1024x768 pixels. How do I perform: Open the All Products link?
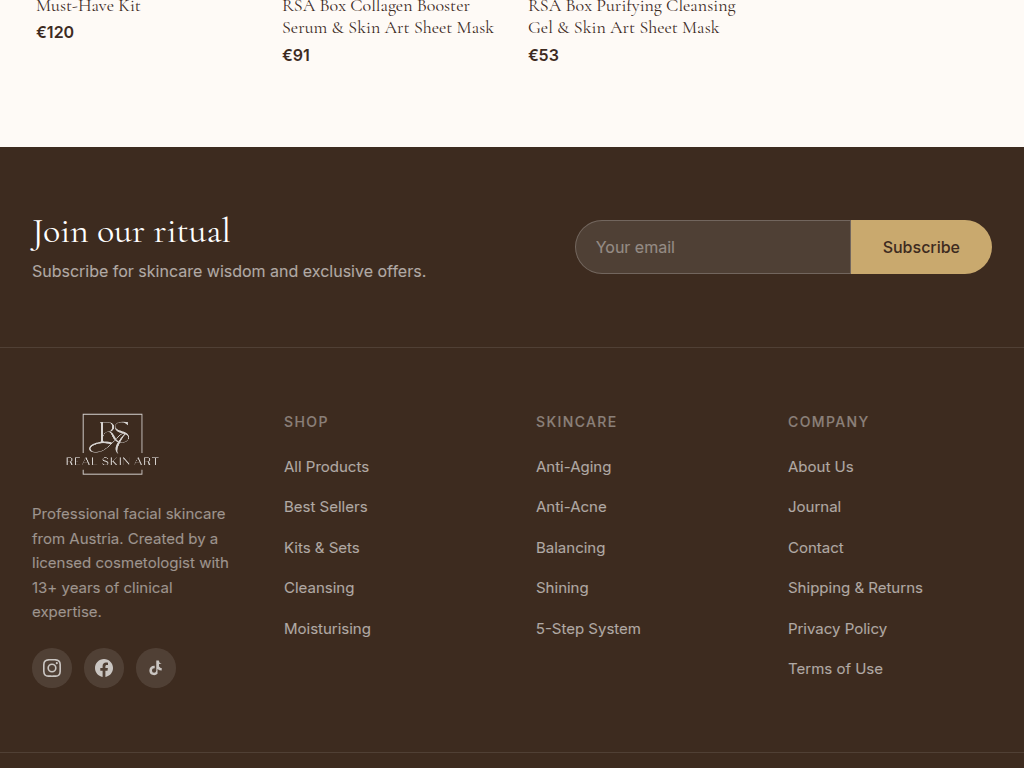(326, 467)
